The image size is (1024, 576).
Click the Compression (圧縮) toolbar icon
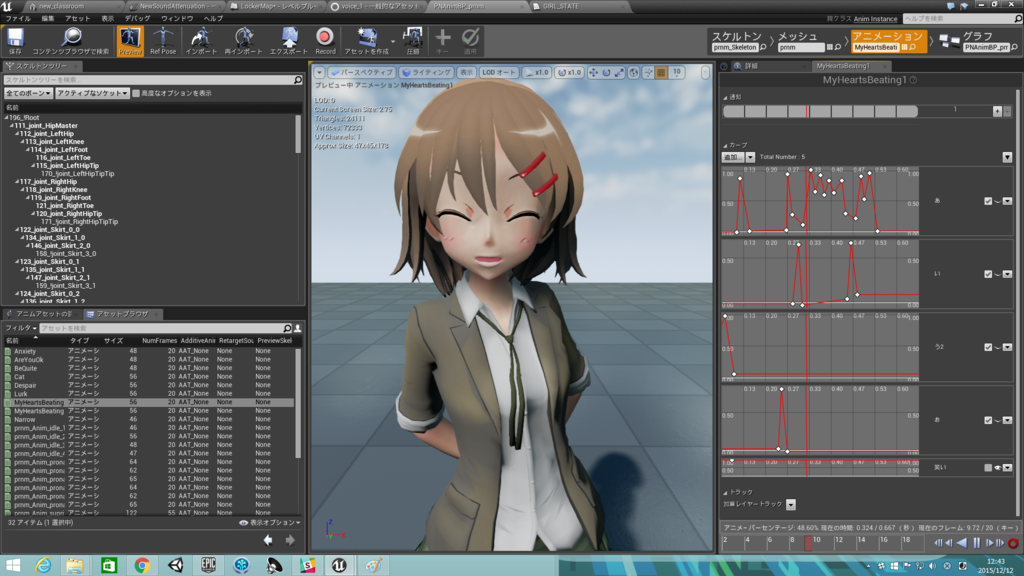coord(413,37)
